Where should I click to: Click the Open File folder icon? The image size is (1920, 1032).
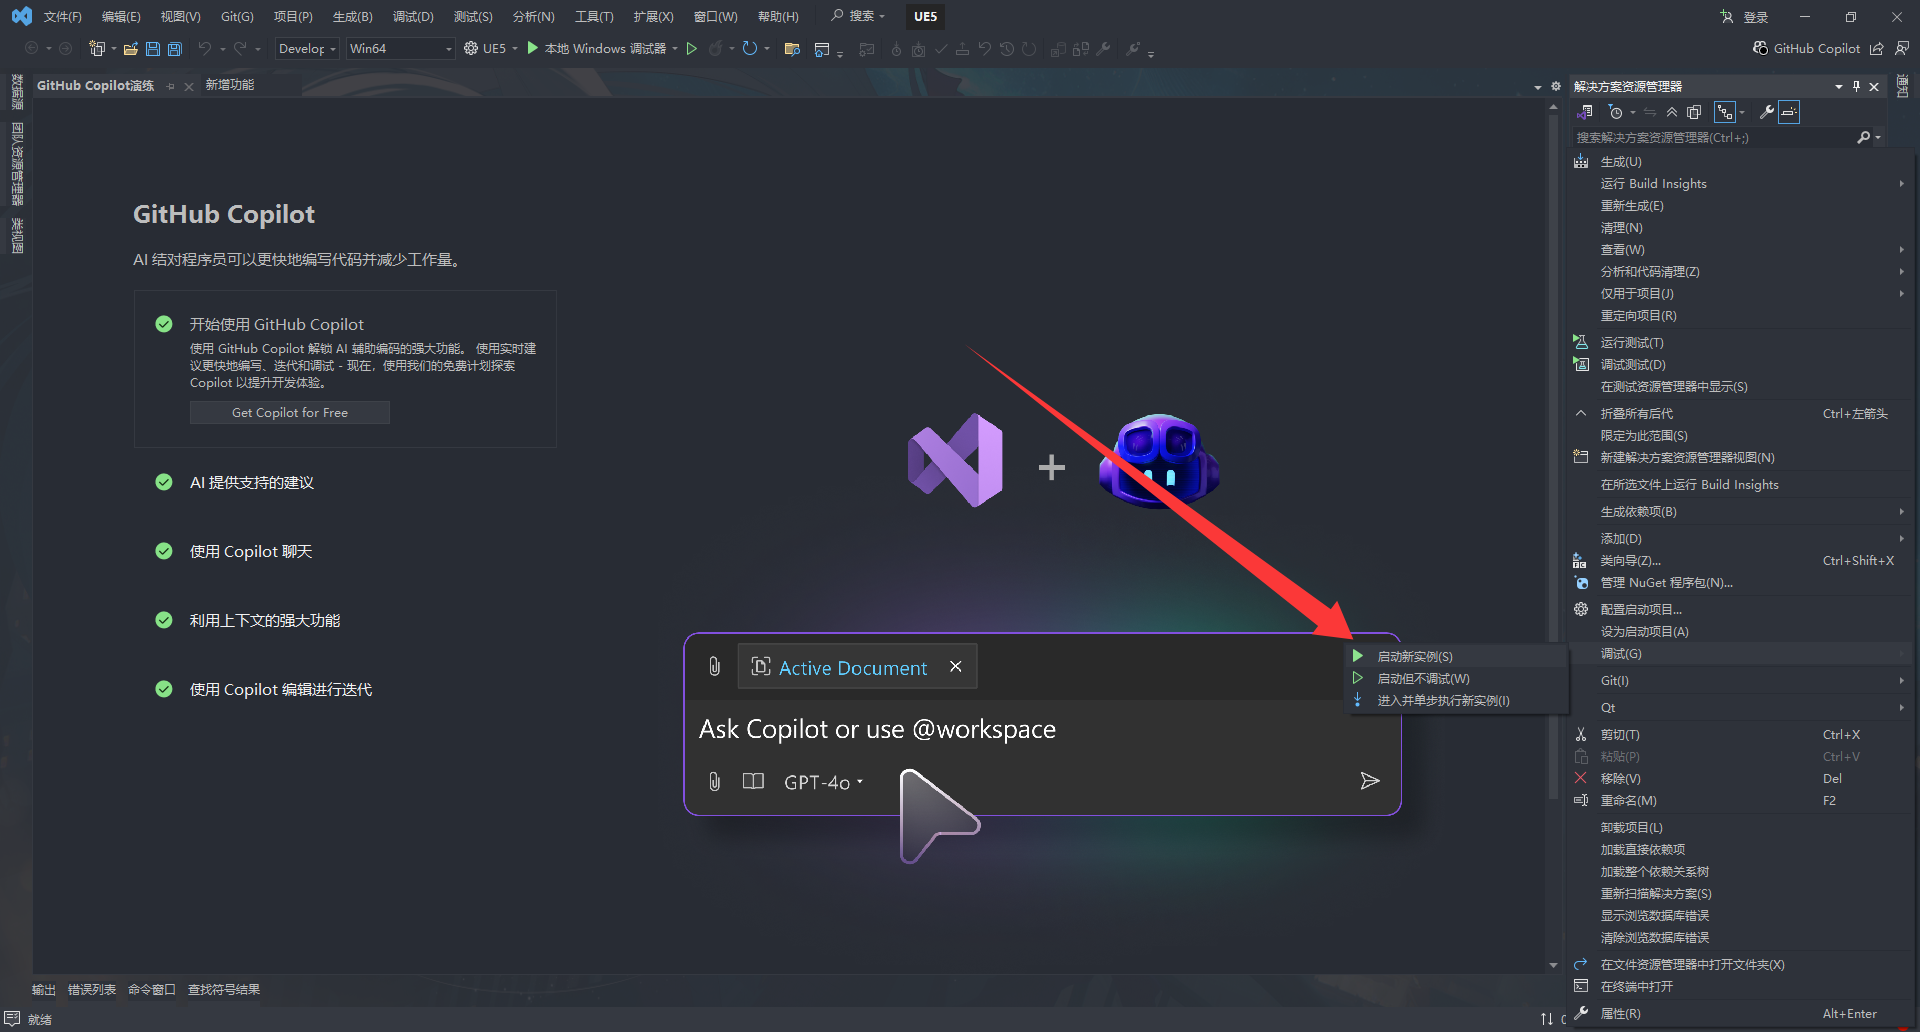coord(131,48)
